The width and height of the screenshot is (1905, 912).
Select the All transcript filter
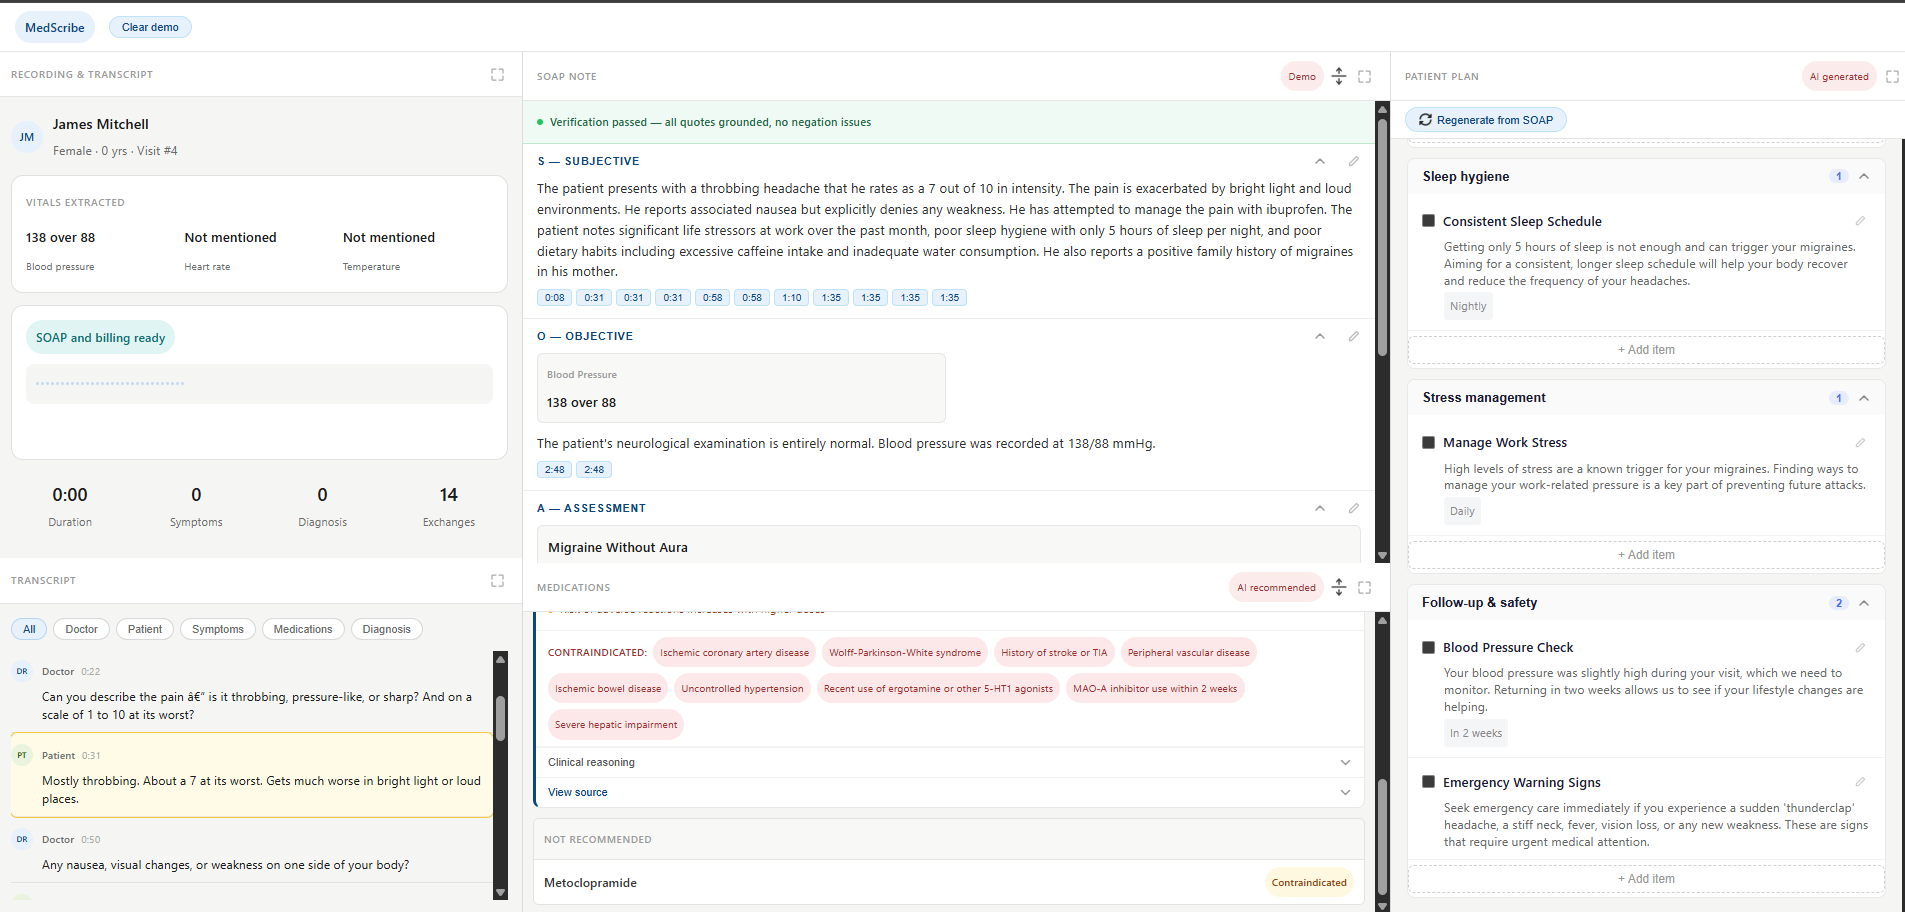click(x=29, y=629)
